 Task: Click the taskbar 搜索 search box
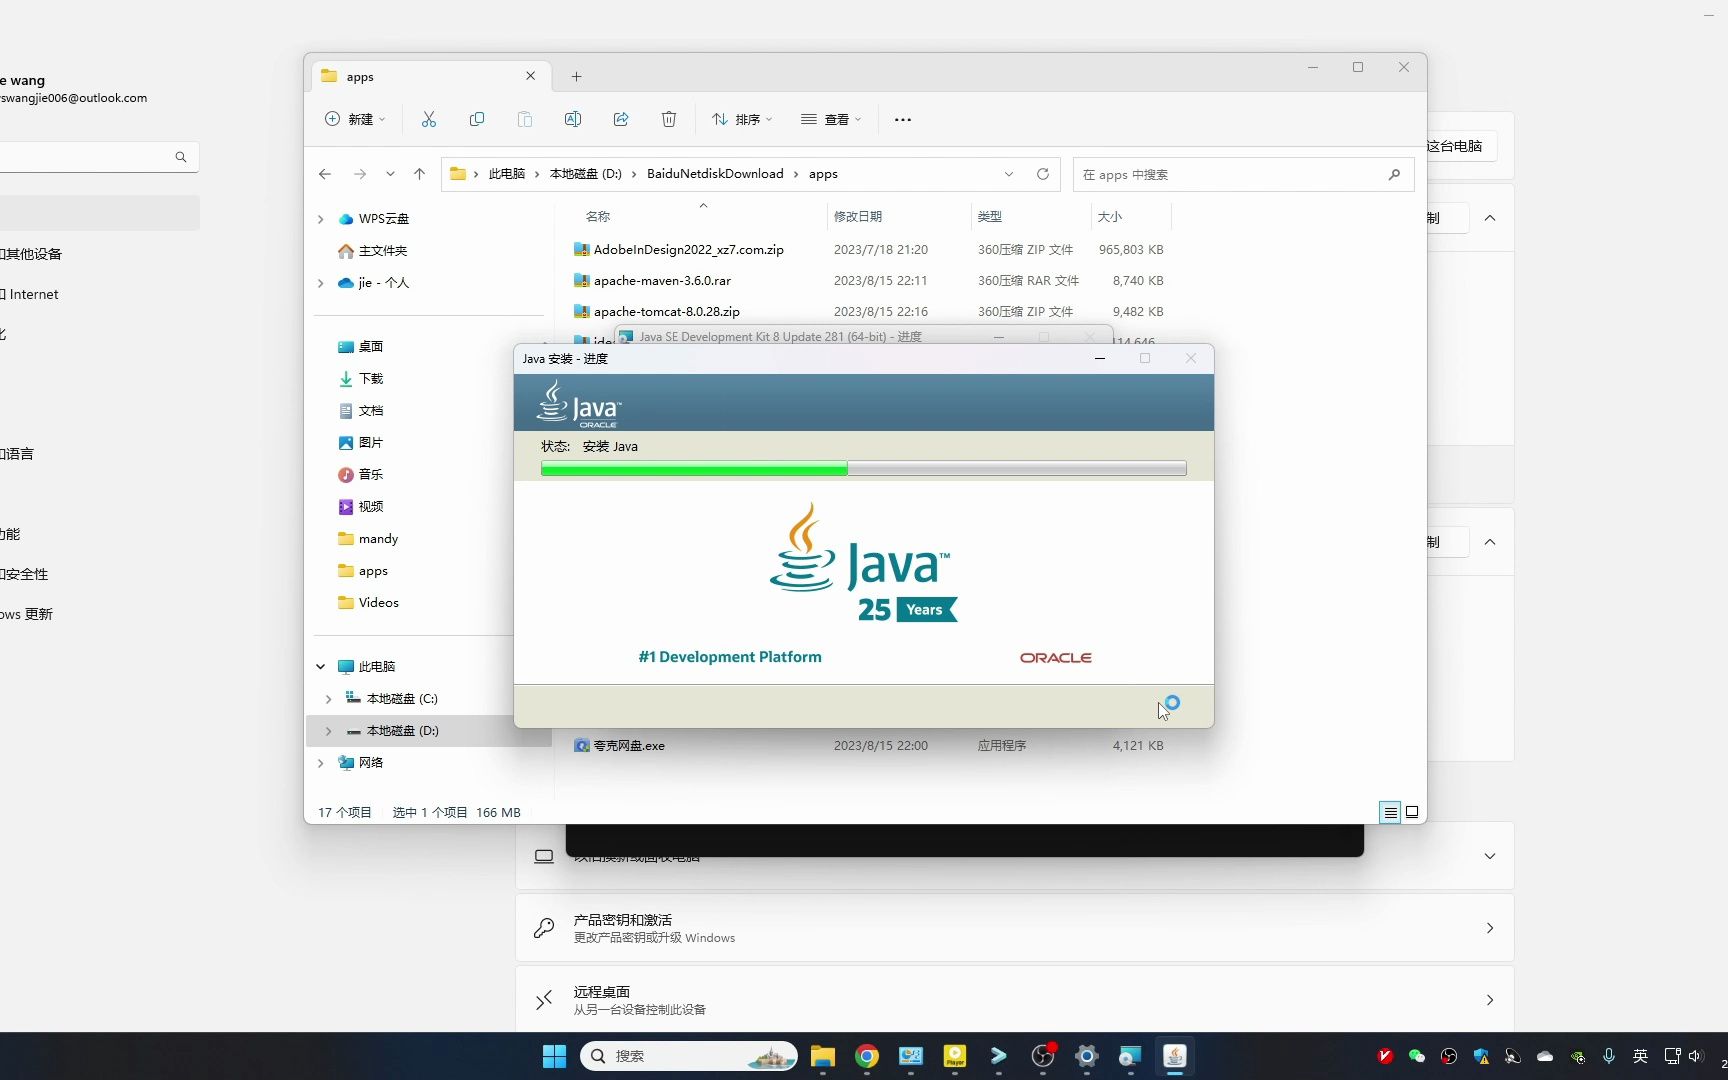click(688, 1056)
